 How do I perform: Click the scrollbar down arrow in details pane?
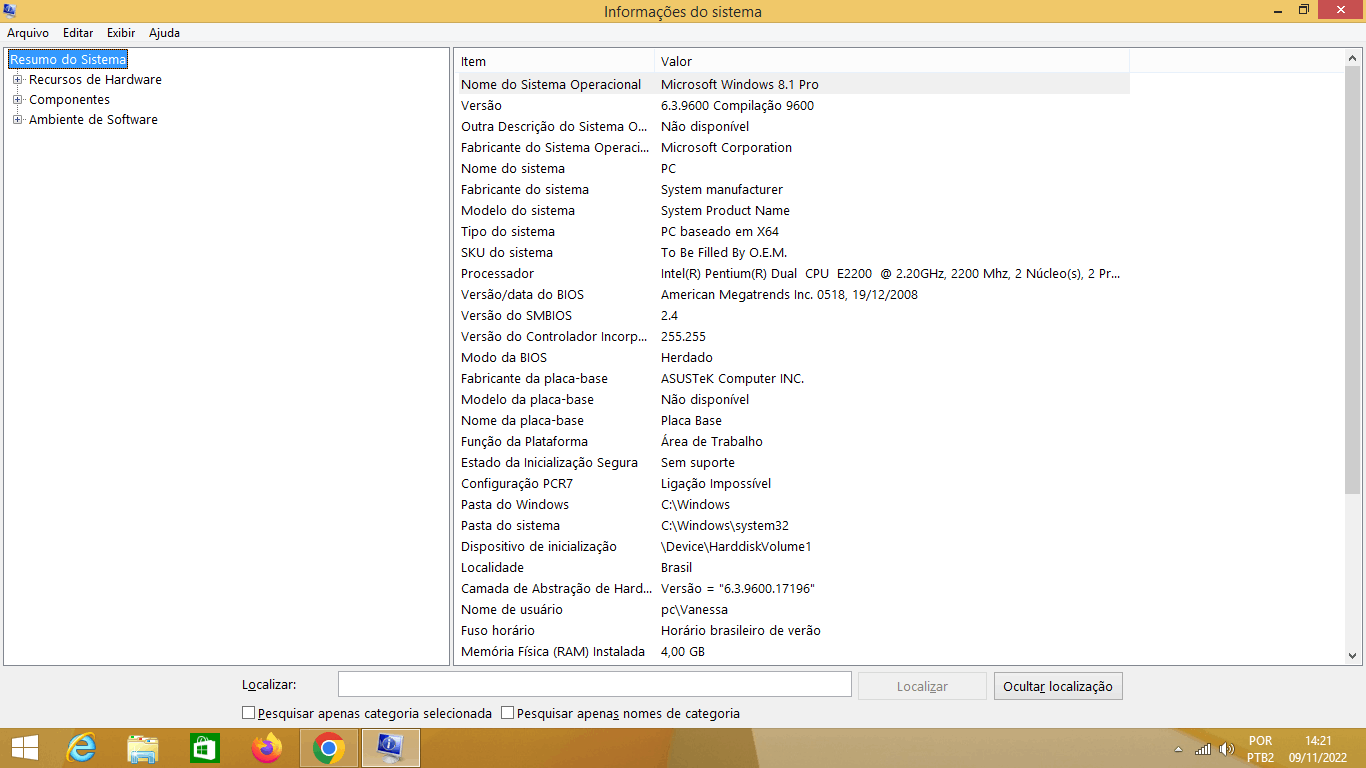point(1353,656)
